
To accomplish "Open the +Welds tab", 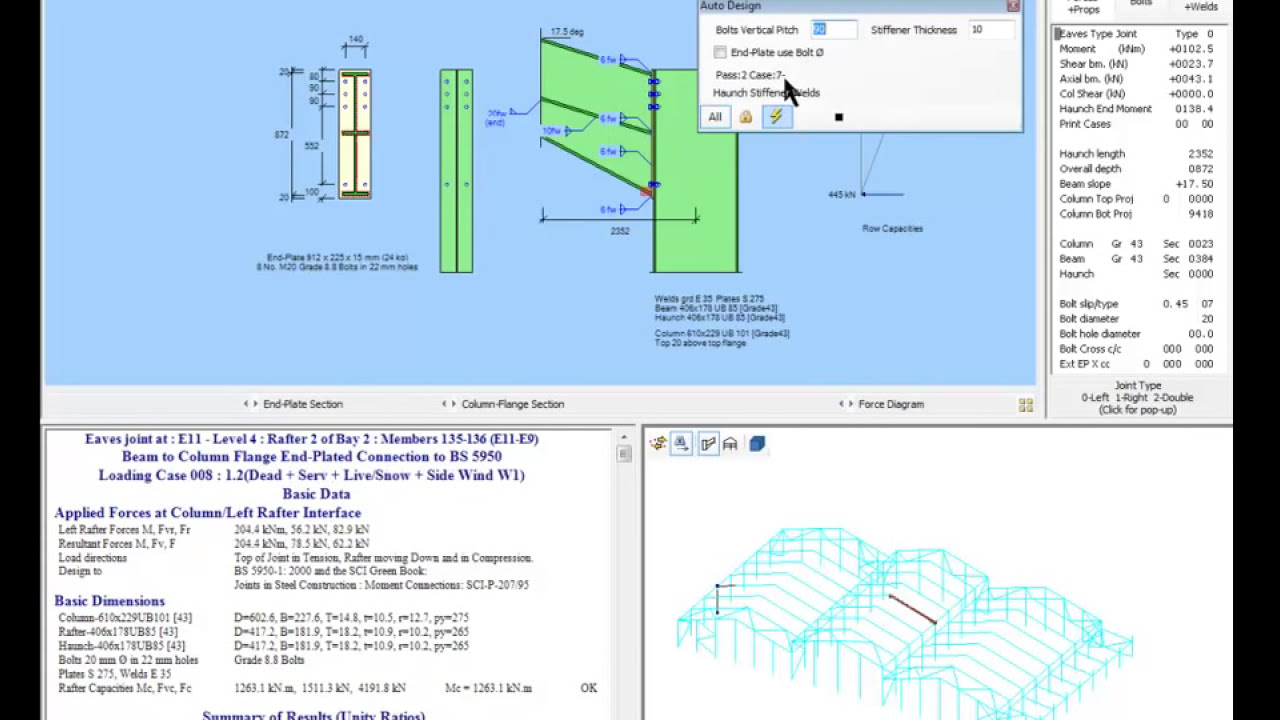I will pyautogui.click(x=1200, y=7).
